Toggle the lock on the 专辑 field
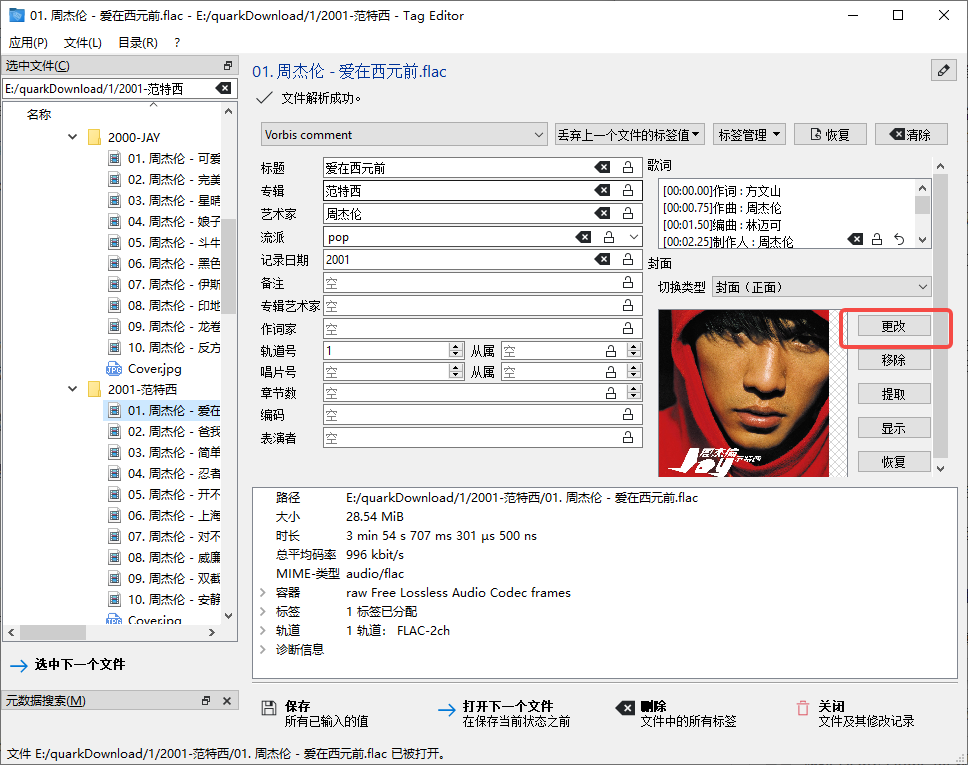 628,190
